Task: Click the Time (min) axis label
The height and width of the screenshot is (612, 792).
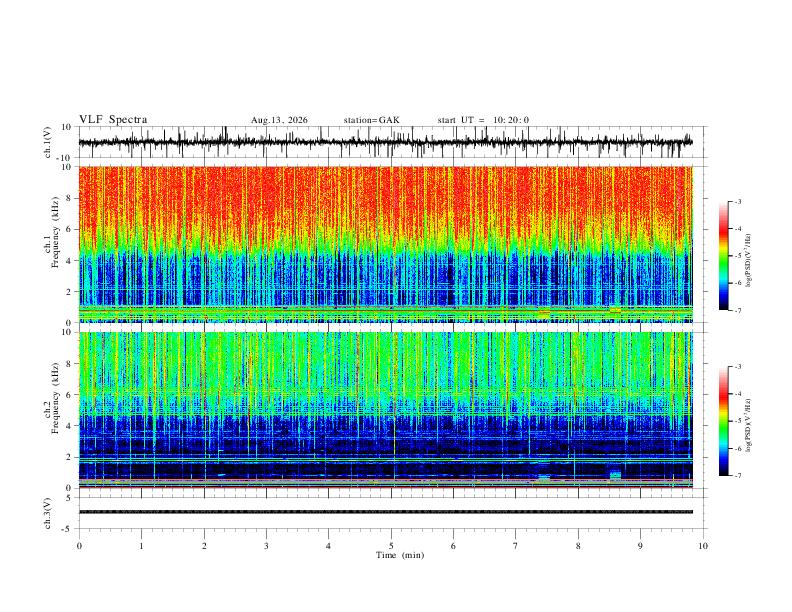Action: tap(400, 555)
